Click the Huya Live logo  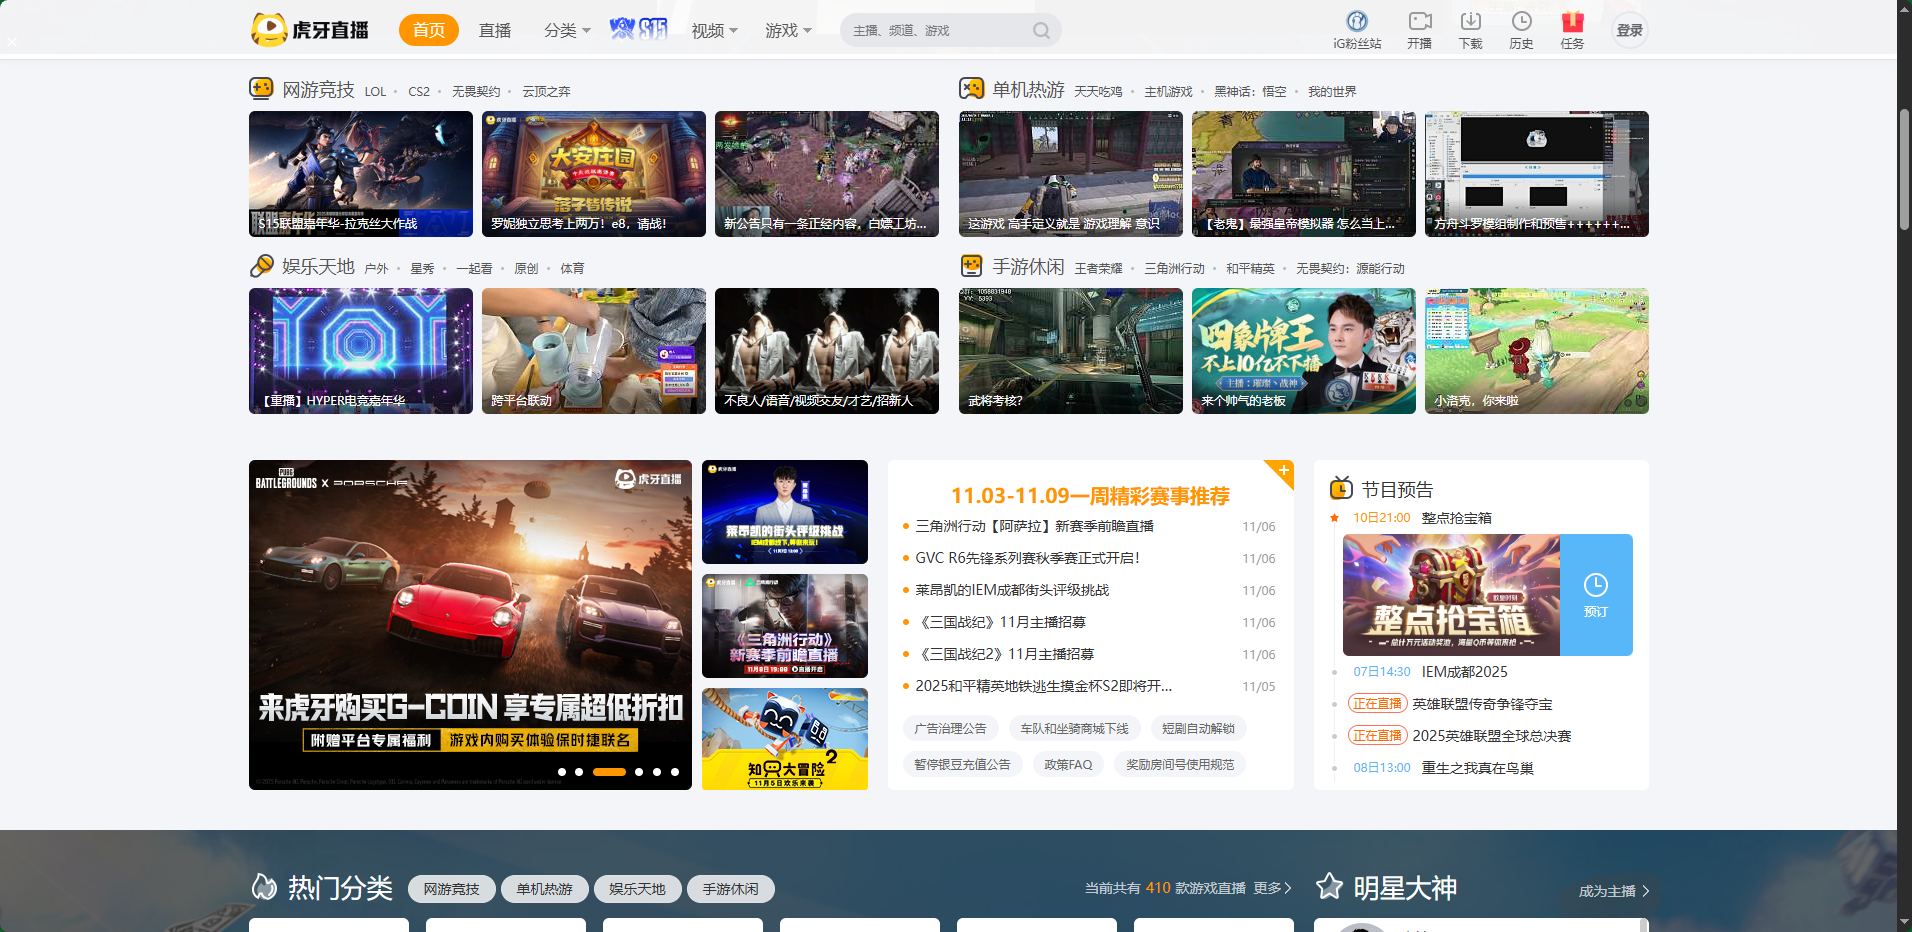pos(310,30)
